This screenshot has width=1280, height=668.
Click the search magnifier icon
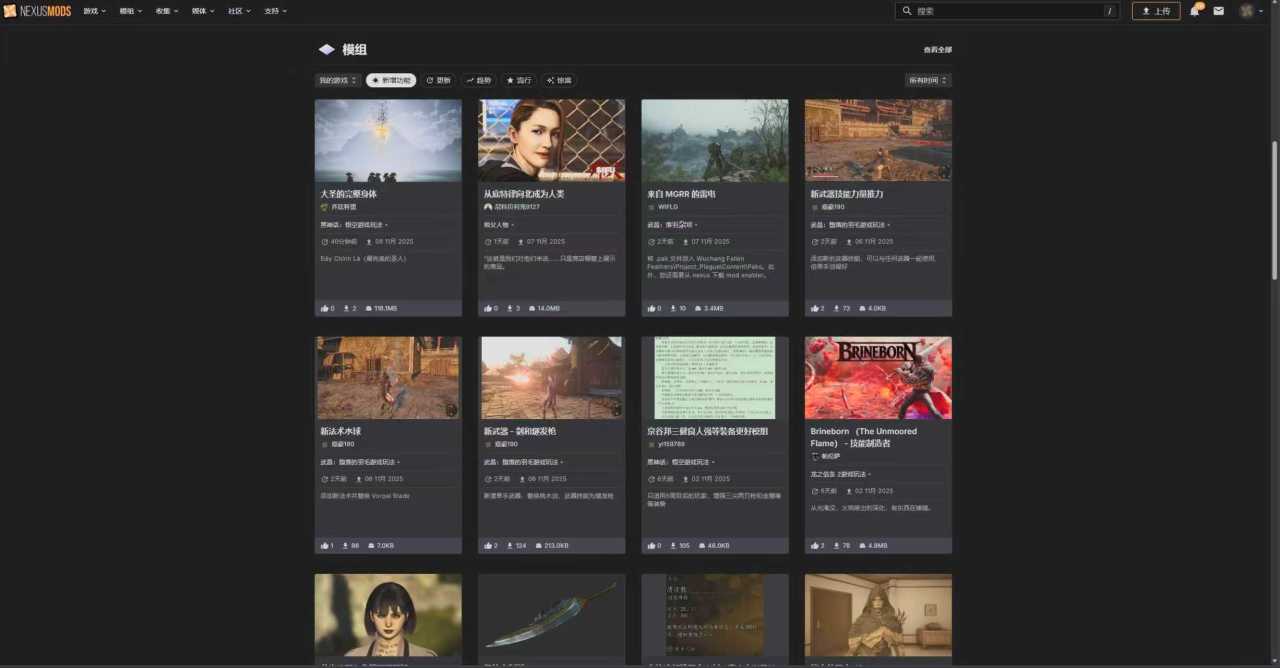pos(907,11)
